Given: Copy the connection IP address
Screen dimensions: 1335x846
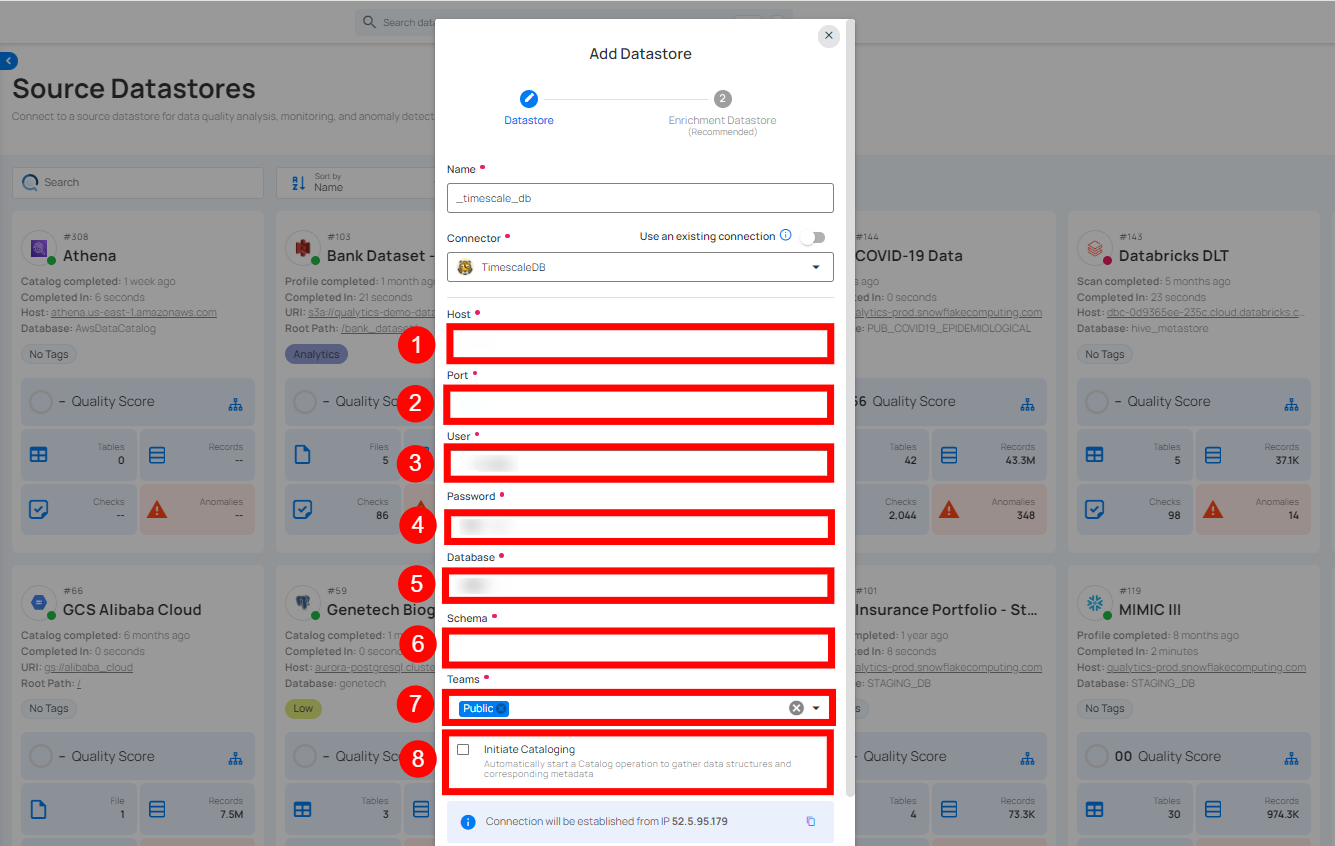Looking at the screenshot, I should point(811,821).
